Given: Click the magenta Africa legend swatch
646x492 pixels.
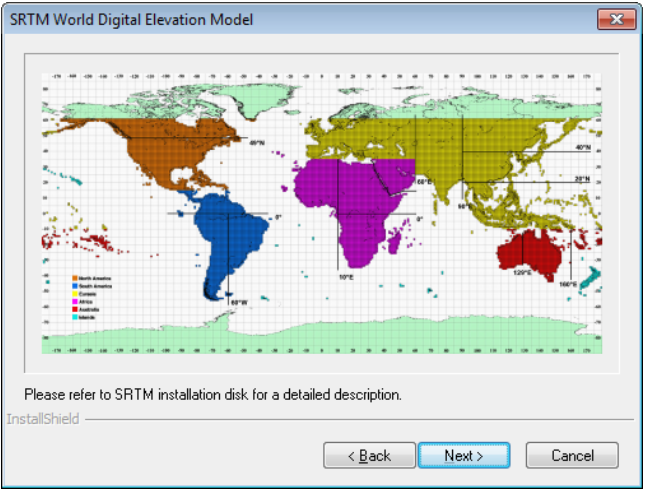Looking at the screenshot, I should [73, 299].
